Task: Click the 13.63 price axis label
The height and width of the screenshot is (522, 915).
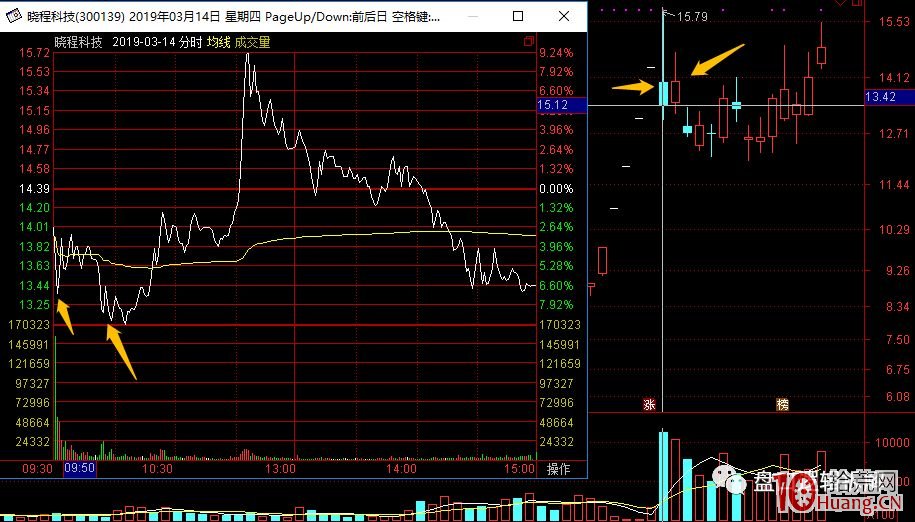Action: coord(34,266)
